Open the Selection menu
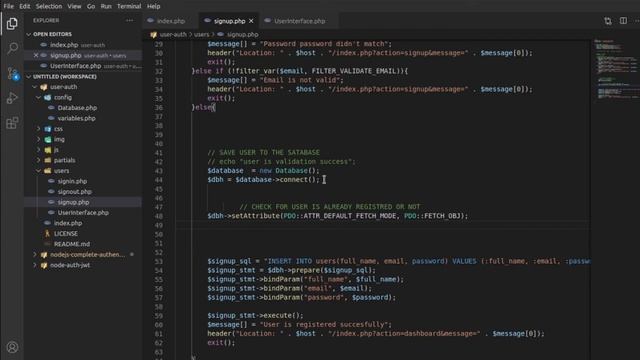640x360 pixels. pyautogui.click(x=49, y=6)
